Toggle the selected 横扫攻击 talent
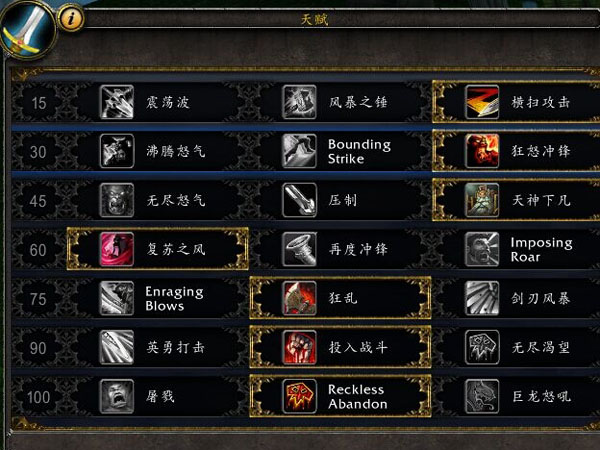 coord(516,102)
